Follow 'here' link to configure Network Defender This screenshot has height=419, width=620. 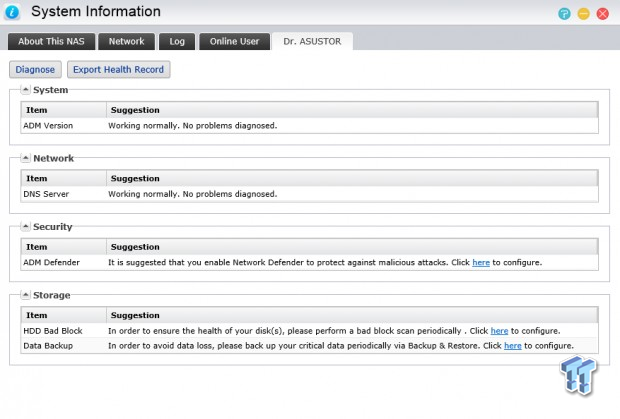click(x=481, y=262)
